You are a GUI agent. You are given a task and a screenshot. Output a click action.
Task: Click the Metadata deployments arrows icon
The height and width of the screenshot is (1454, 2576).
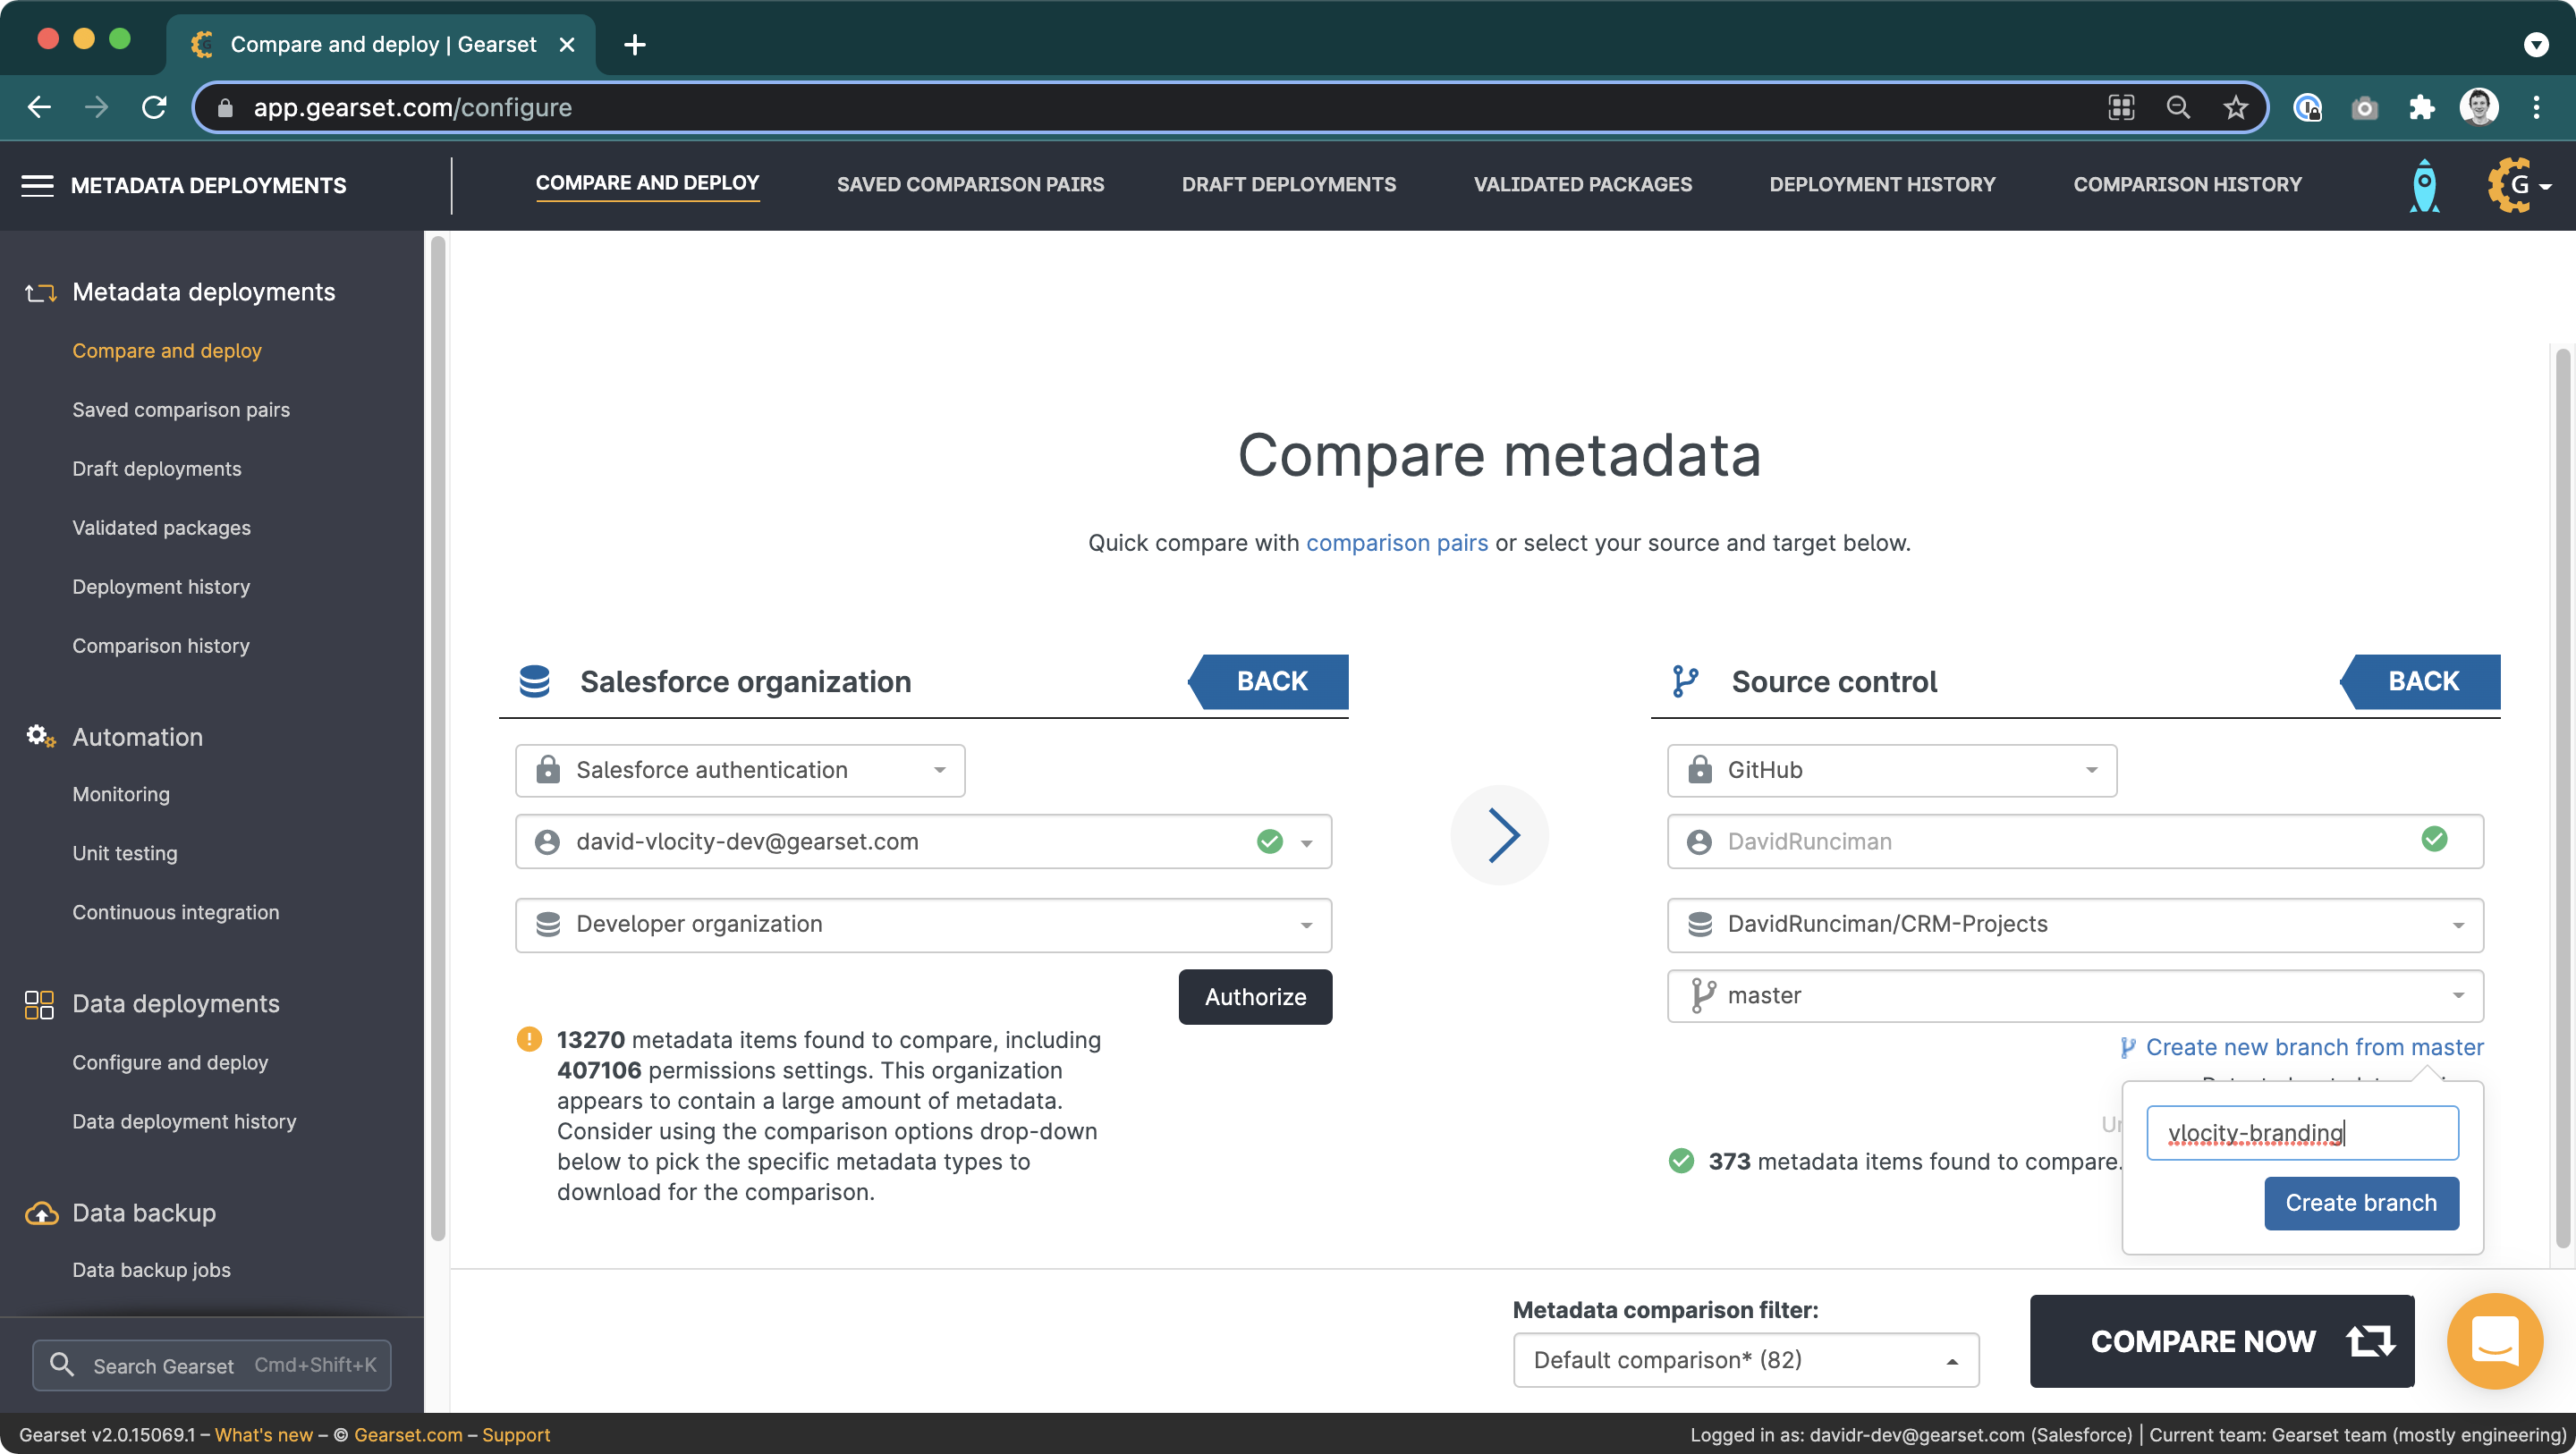[x=40, y=293]
